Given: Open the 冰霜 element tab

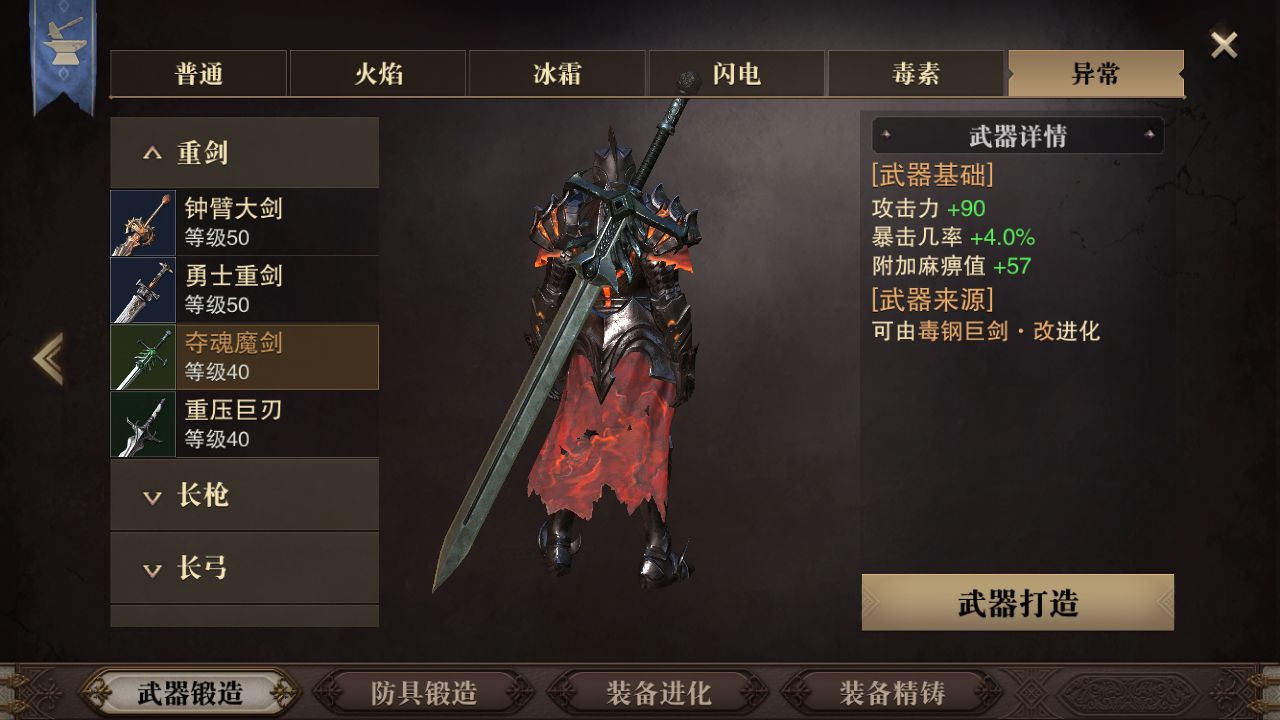Looking at the screenshot, I should 557,73.
